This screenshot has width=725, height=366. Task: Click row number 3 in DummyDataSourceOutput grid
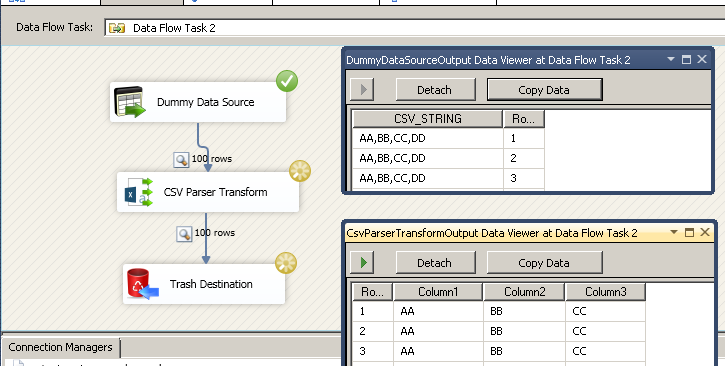524,178
